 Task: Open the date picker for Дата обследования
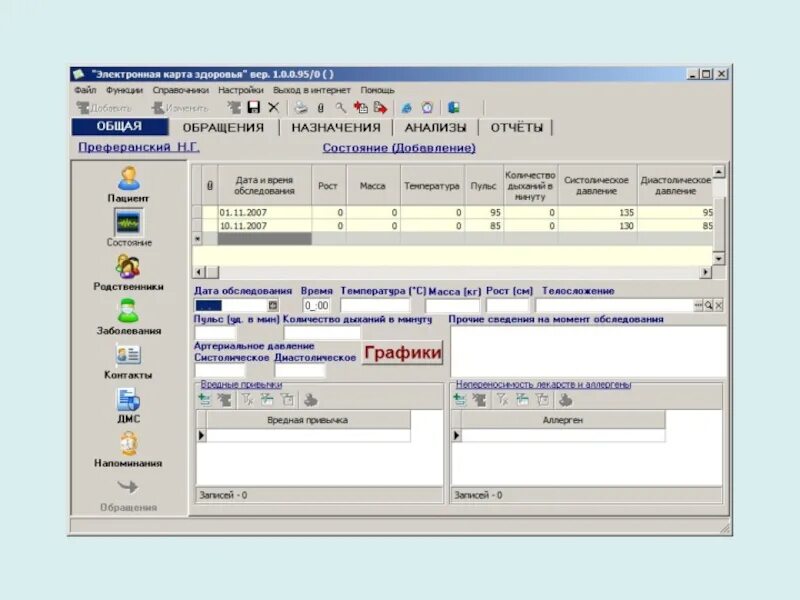273,306
